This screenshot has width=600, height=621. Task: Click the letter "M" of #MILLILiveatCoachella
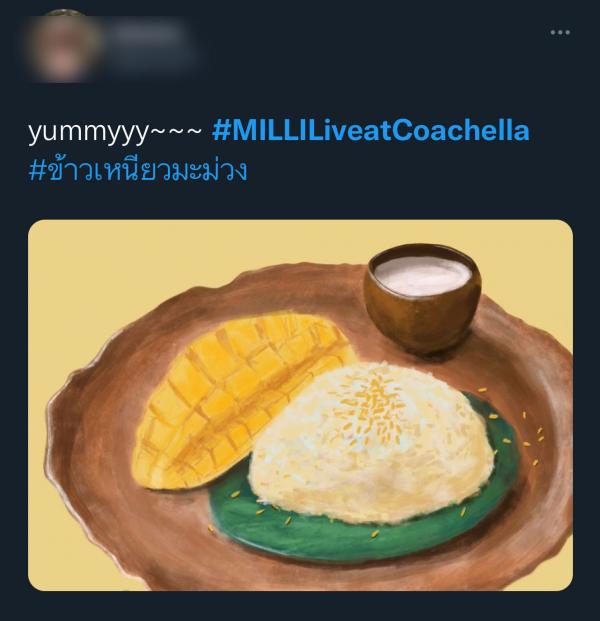243,131
